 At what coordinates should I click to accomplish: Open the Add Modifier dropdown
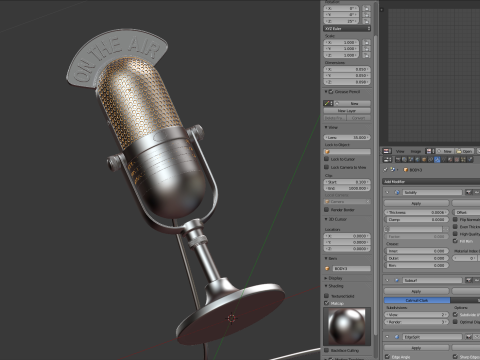(x=431, y=181)
